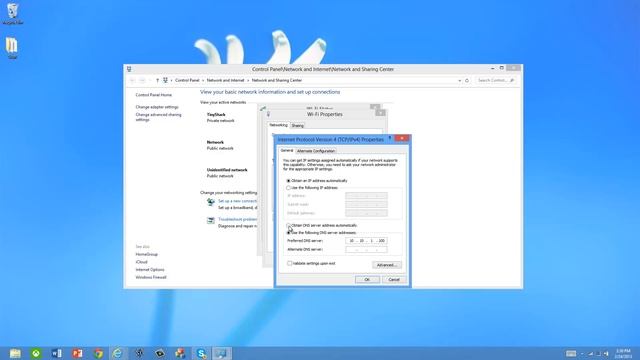
Task: Open the network signal tray icon
Action: 591,353
